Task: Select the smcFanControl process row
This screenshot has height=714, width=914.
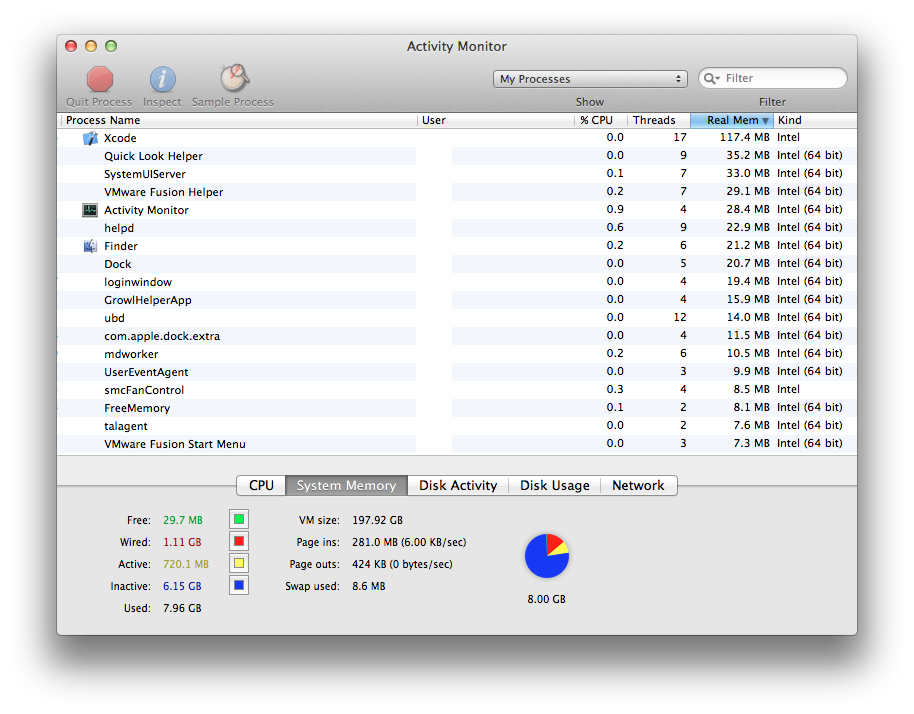Action: click(x=457, y=390)
